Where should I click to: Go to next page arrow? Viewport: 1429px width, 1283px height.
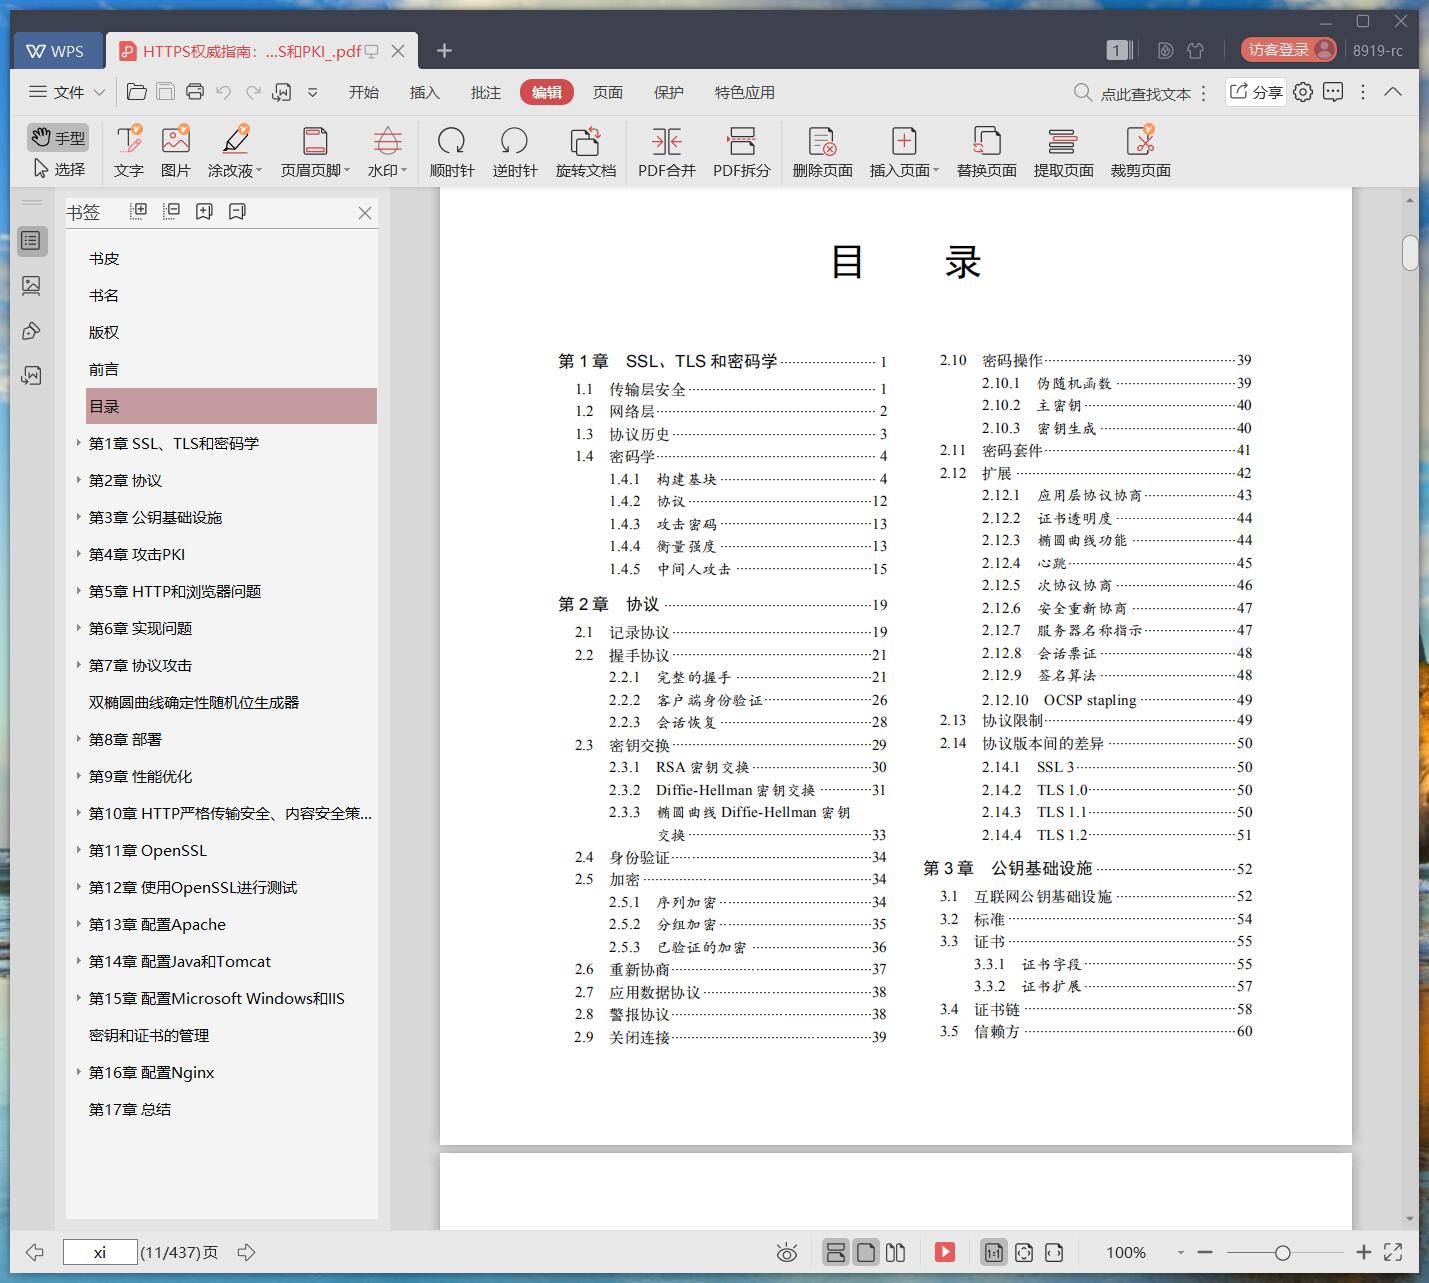(x=246, y=1252)
